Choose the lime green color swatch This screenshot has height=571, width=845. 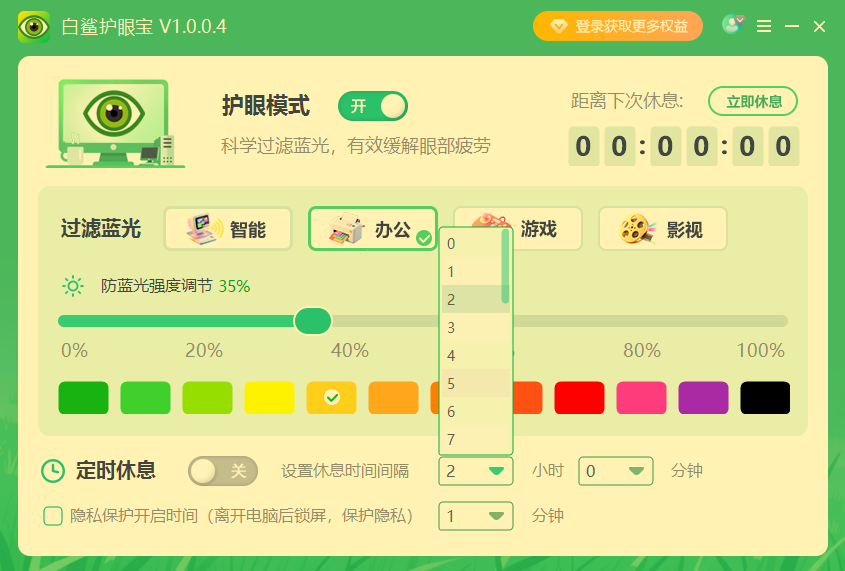(207, 398)
